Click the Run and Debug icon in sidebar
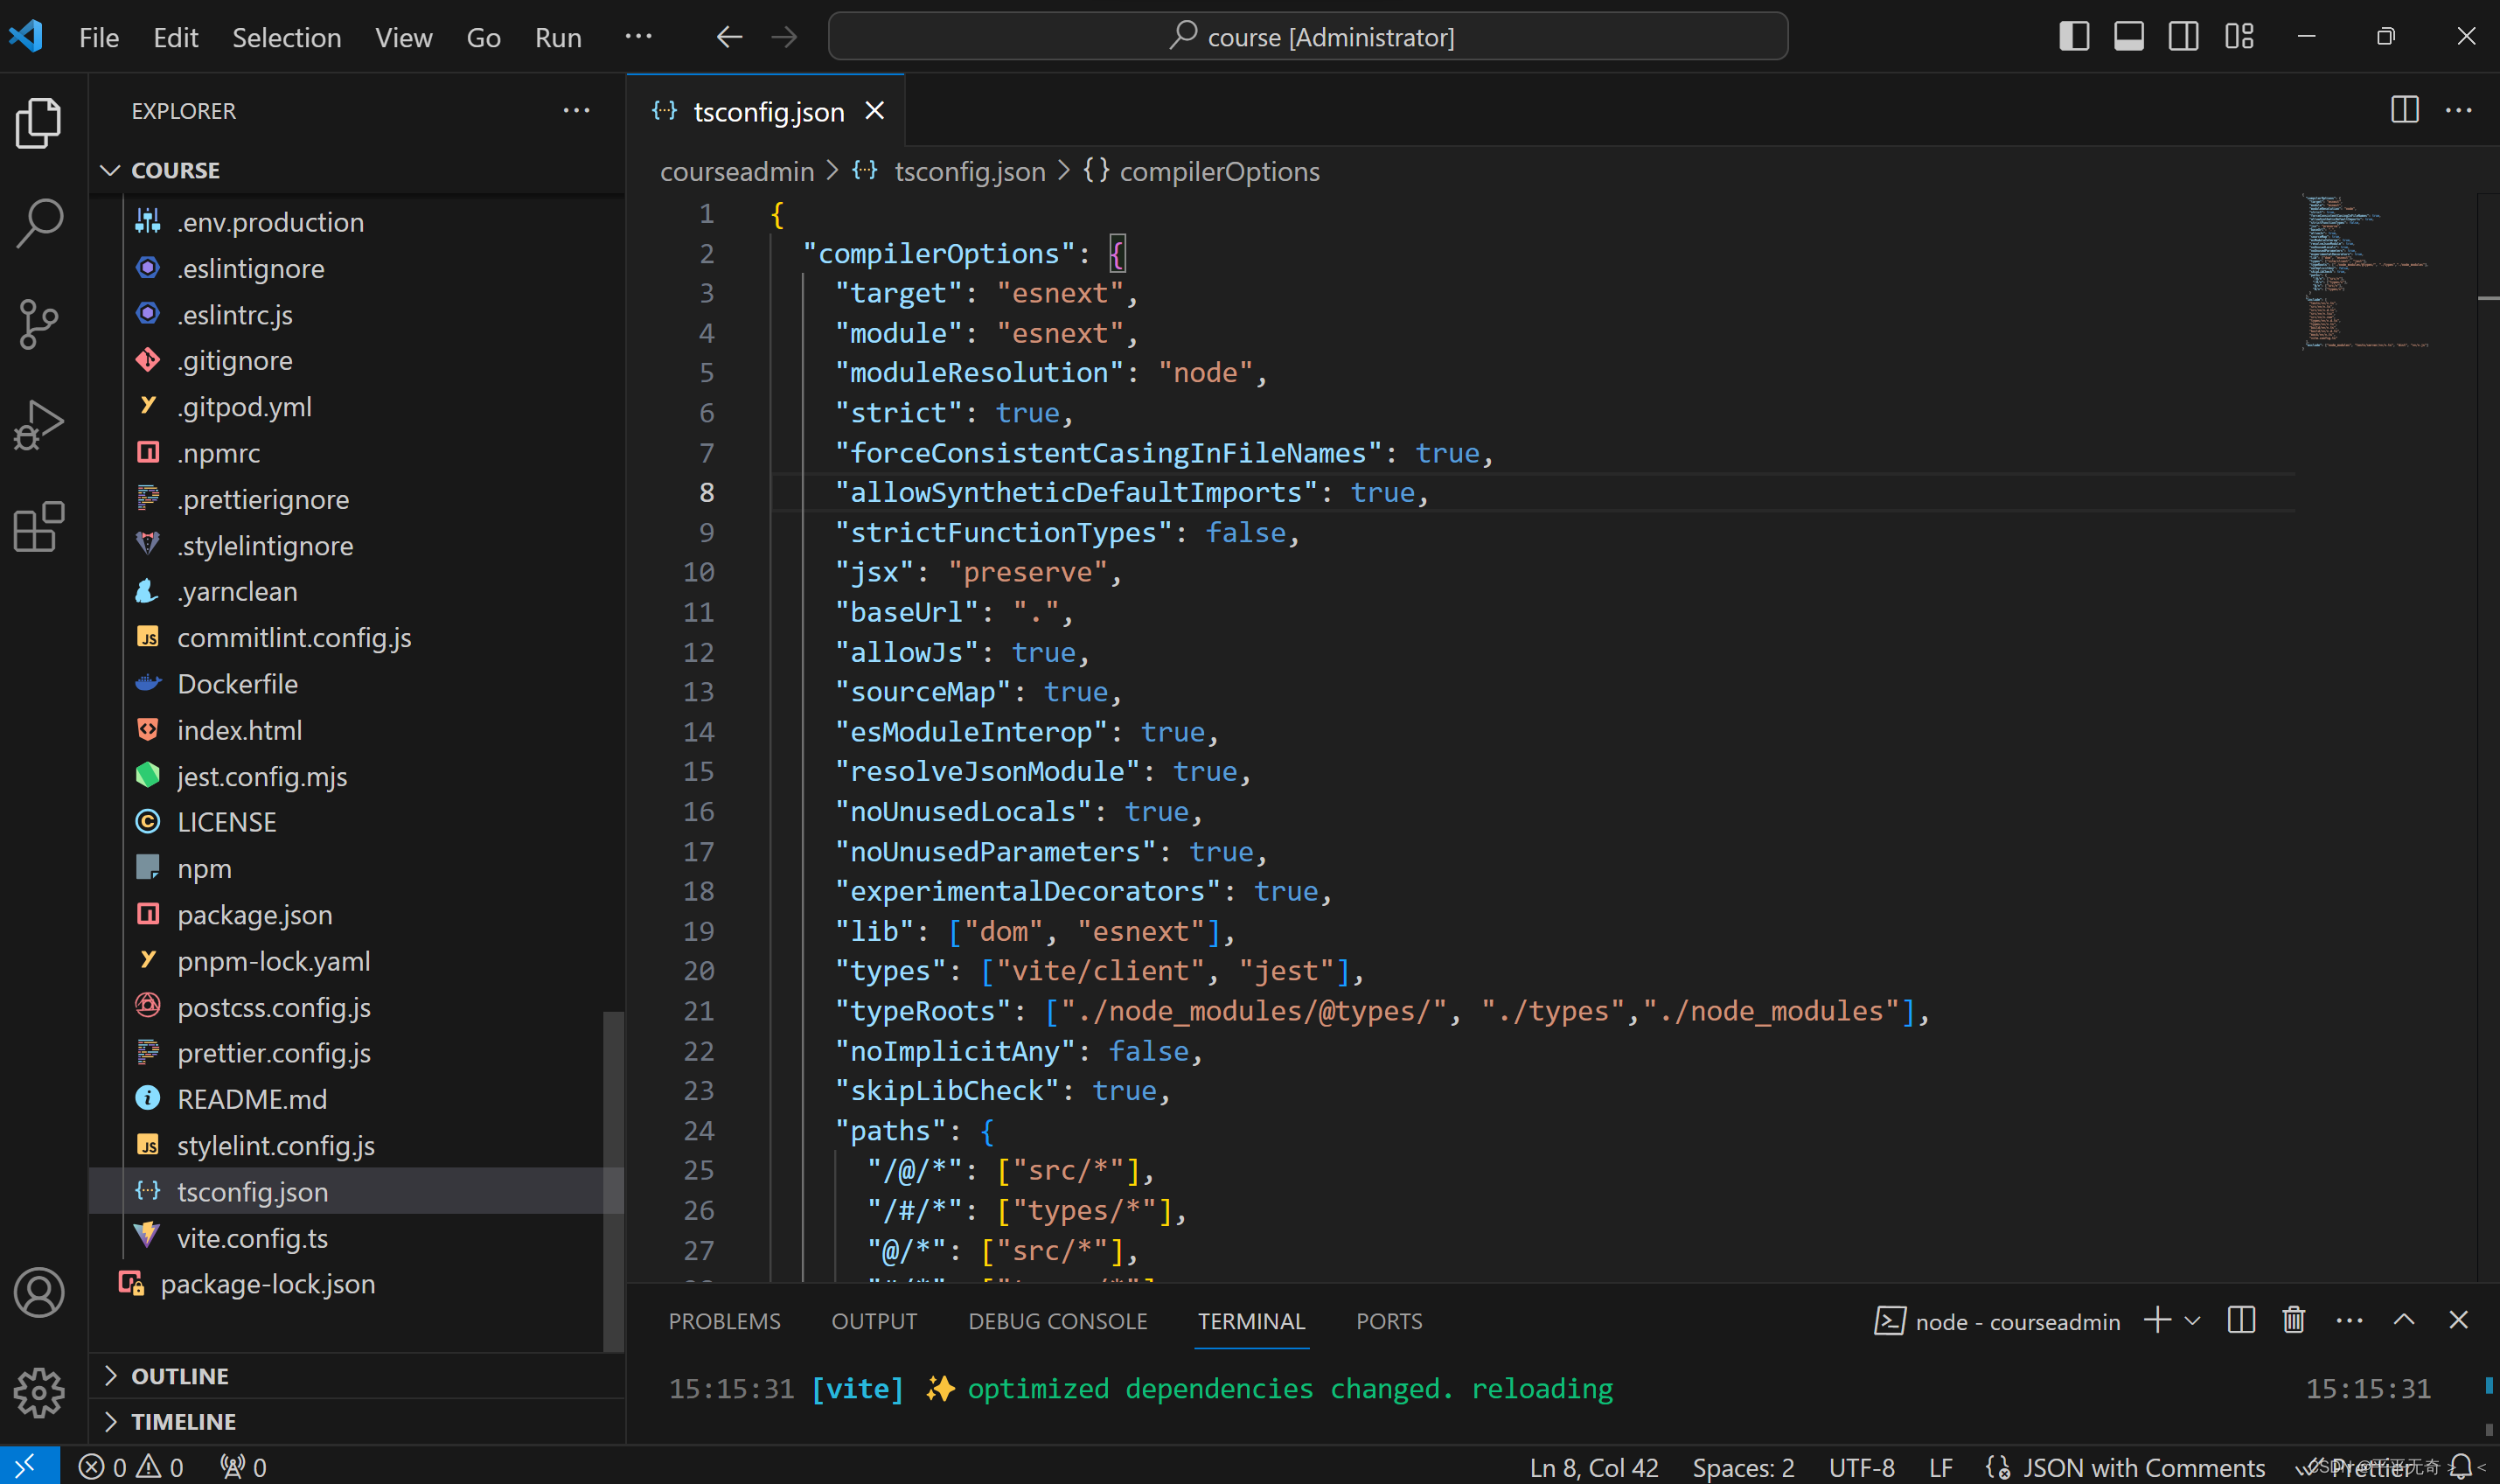 tap(38, 424)
